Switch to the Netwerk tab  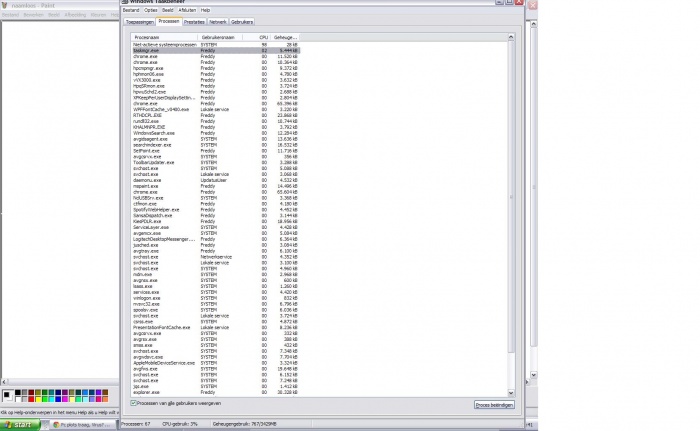[218, 22]
